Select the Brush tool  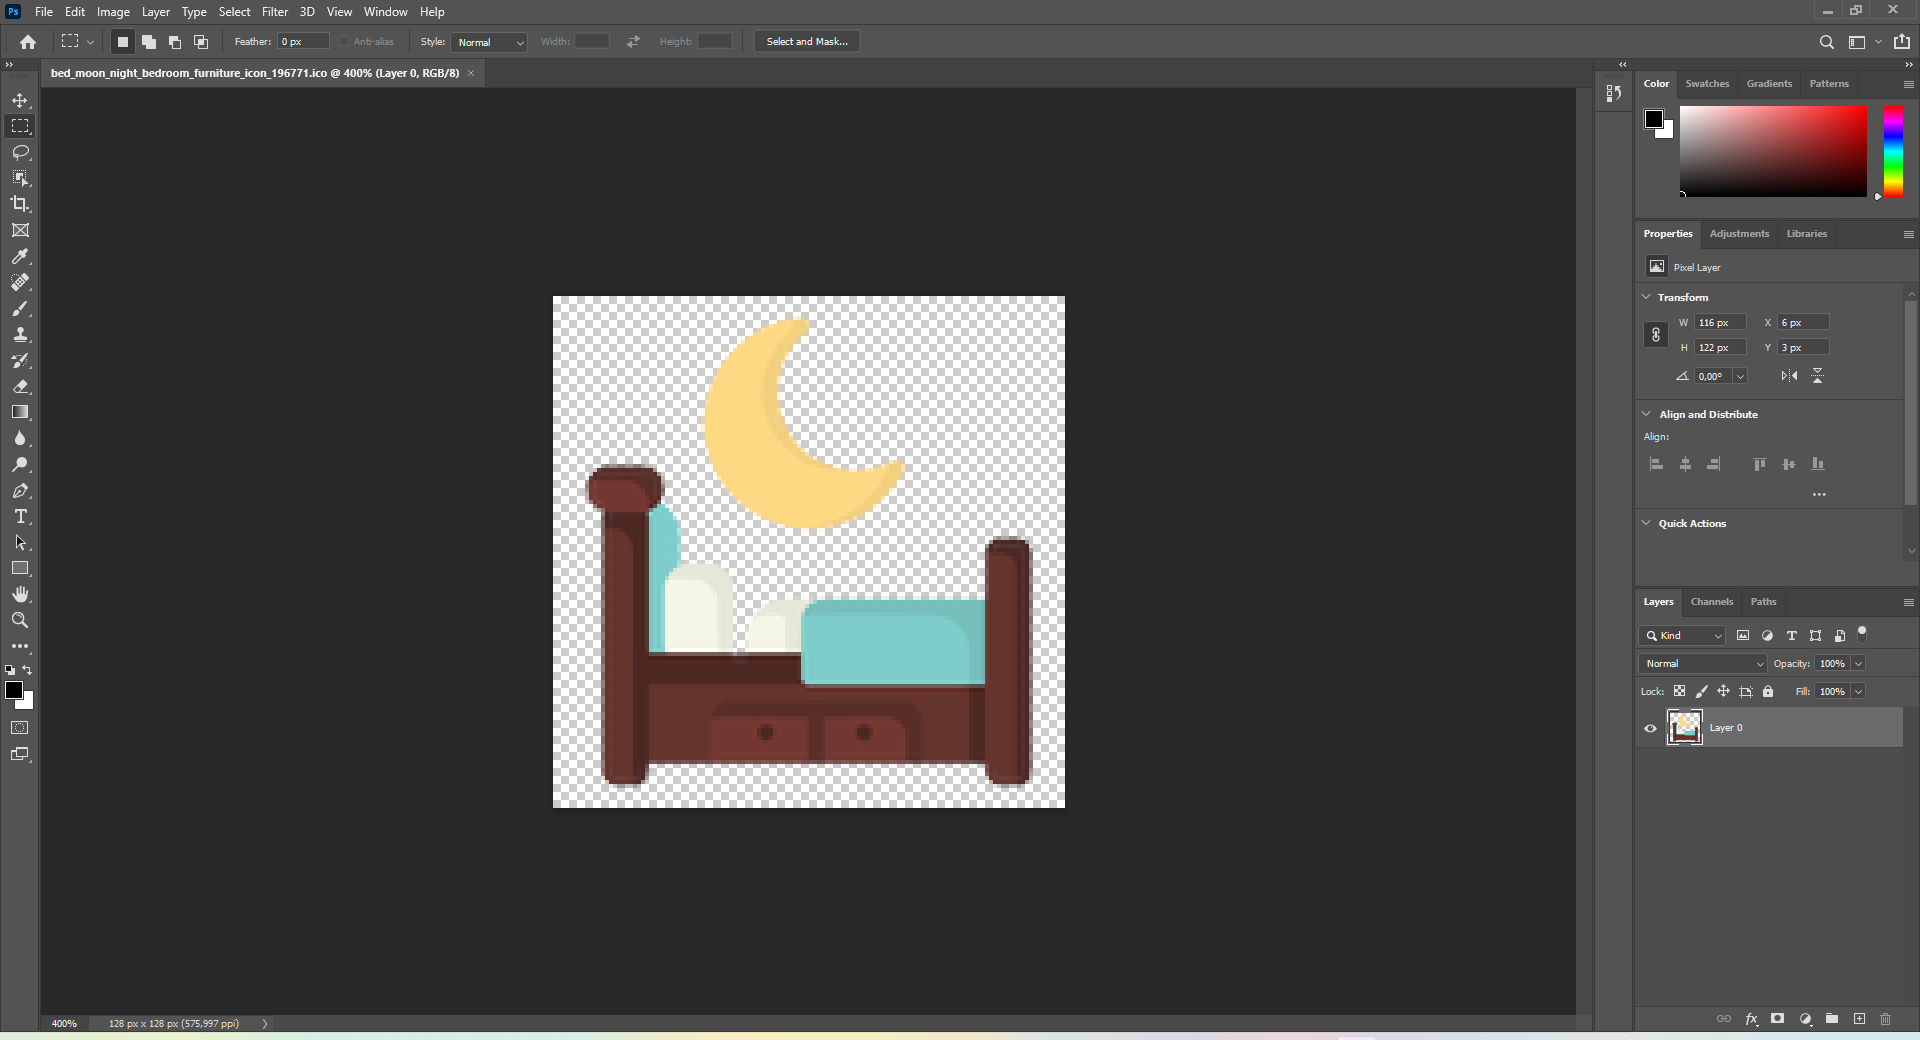(20, 308)
